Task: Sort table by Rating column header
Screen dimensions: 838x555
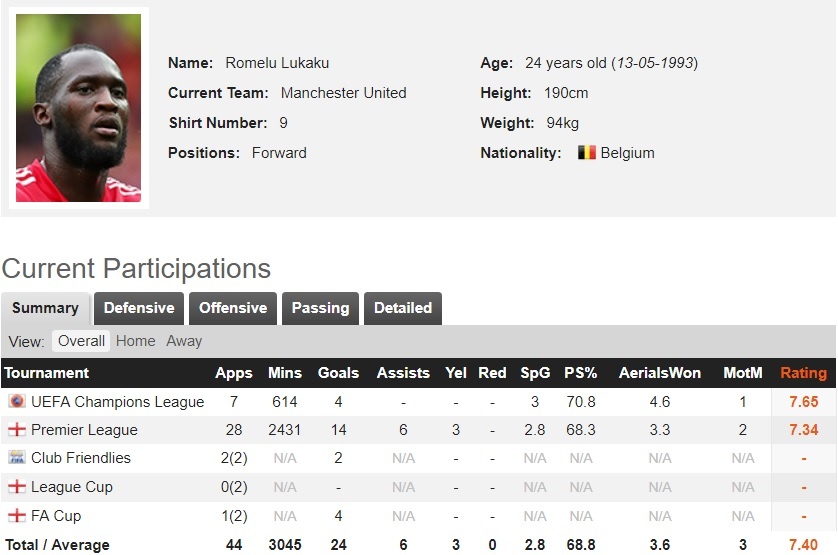Action: [x=803, y=373]
